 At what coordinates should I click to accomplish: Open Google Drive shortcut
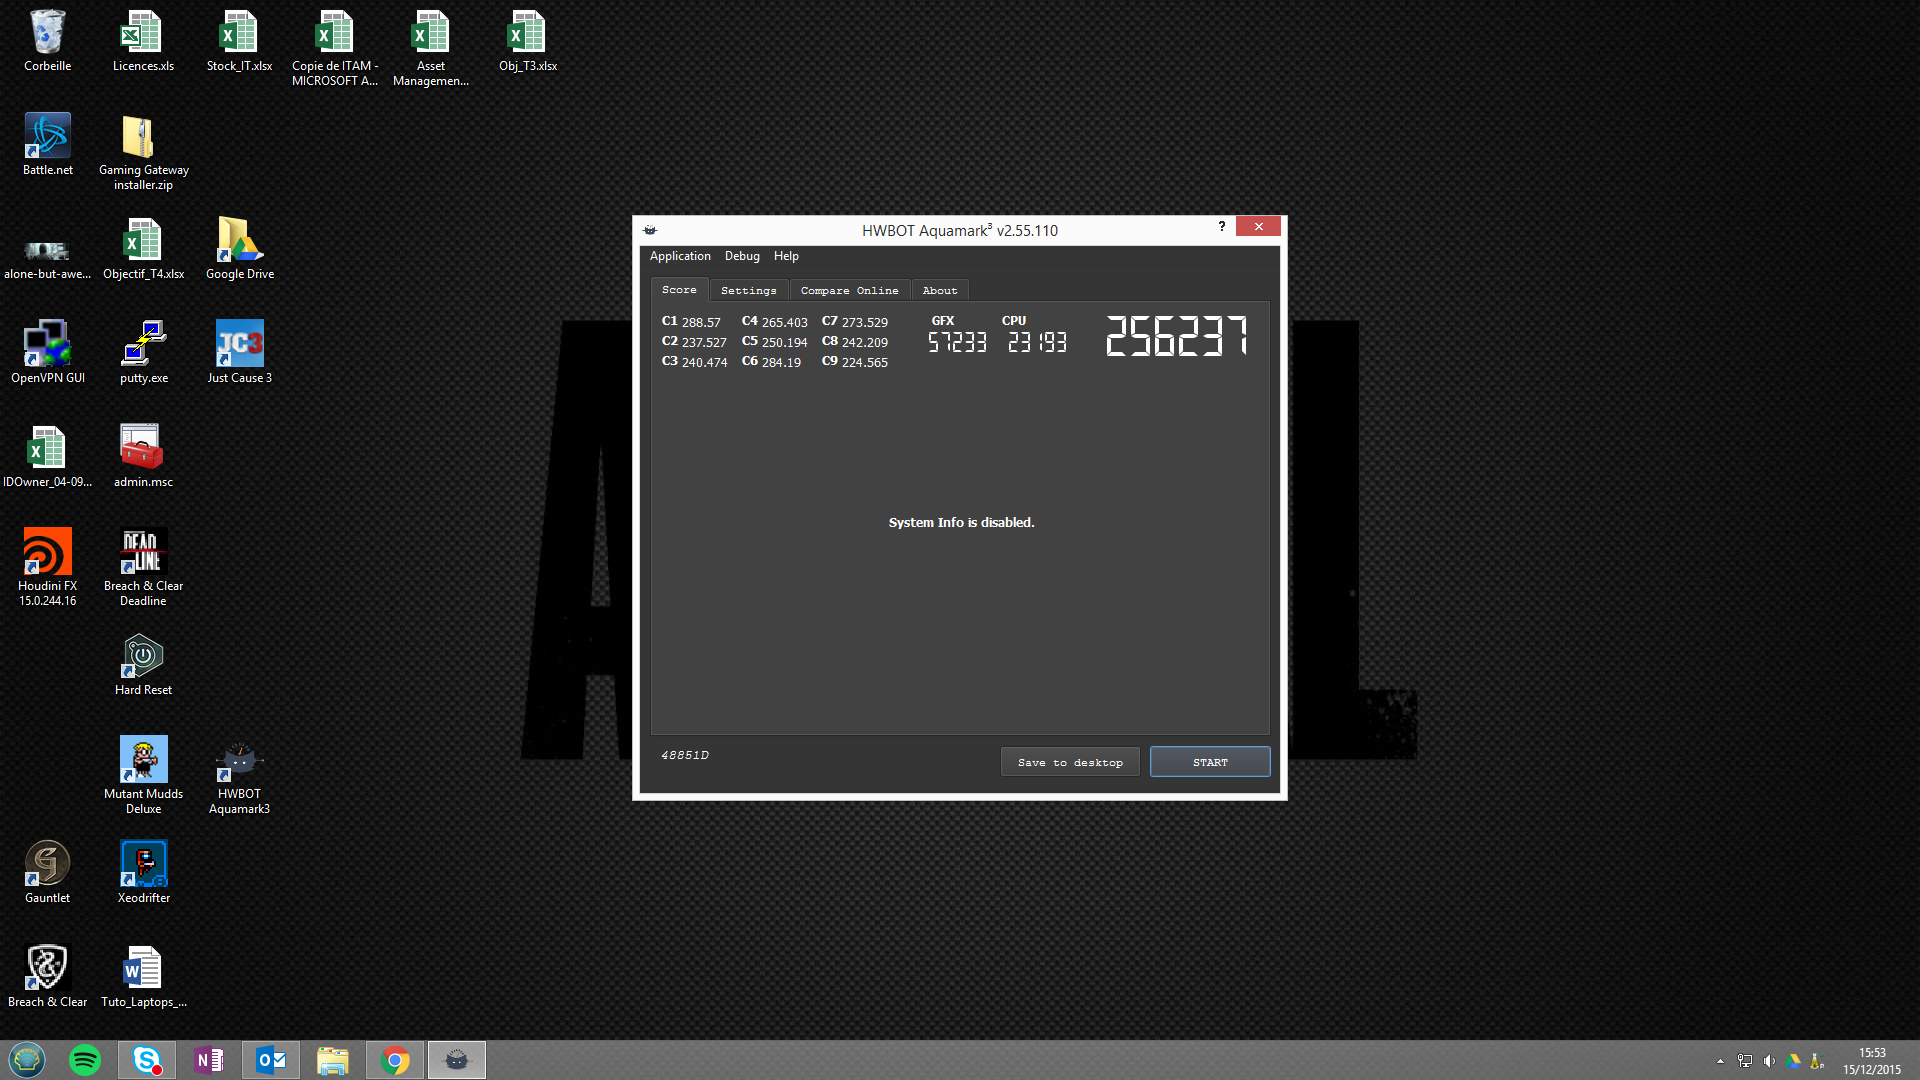click(239, 249)
